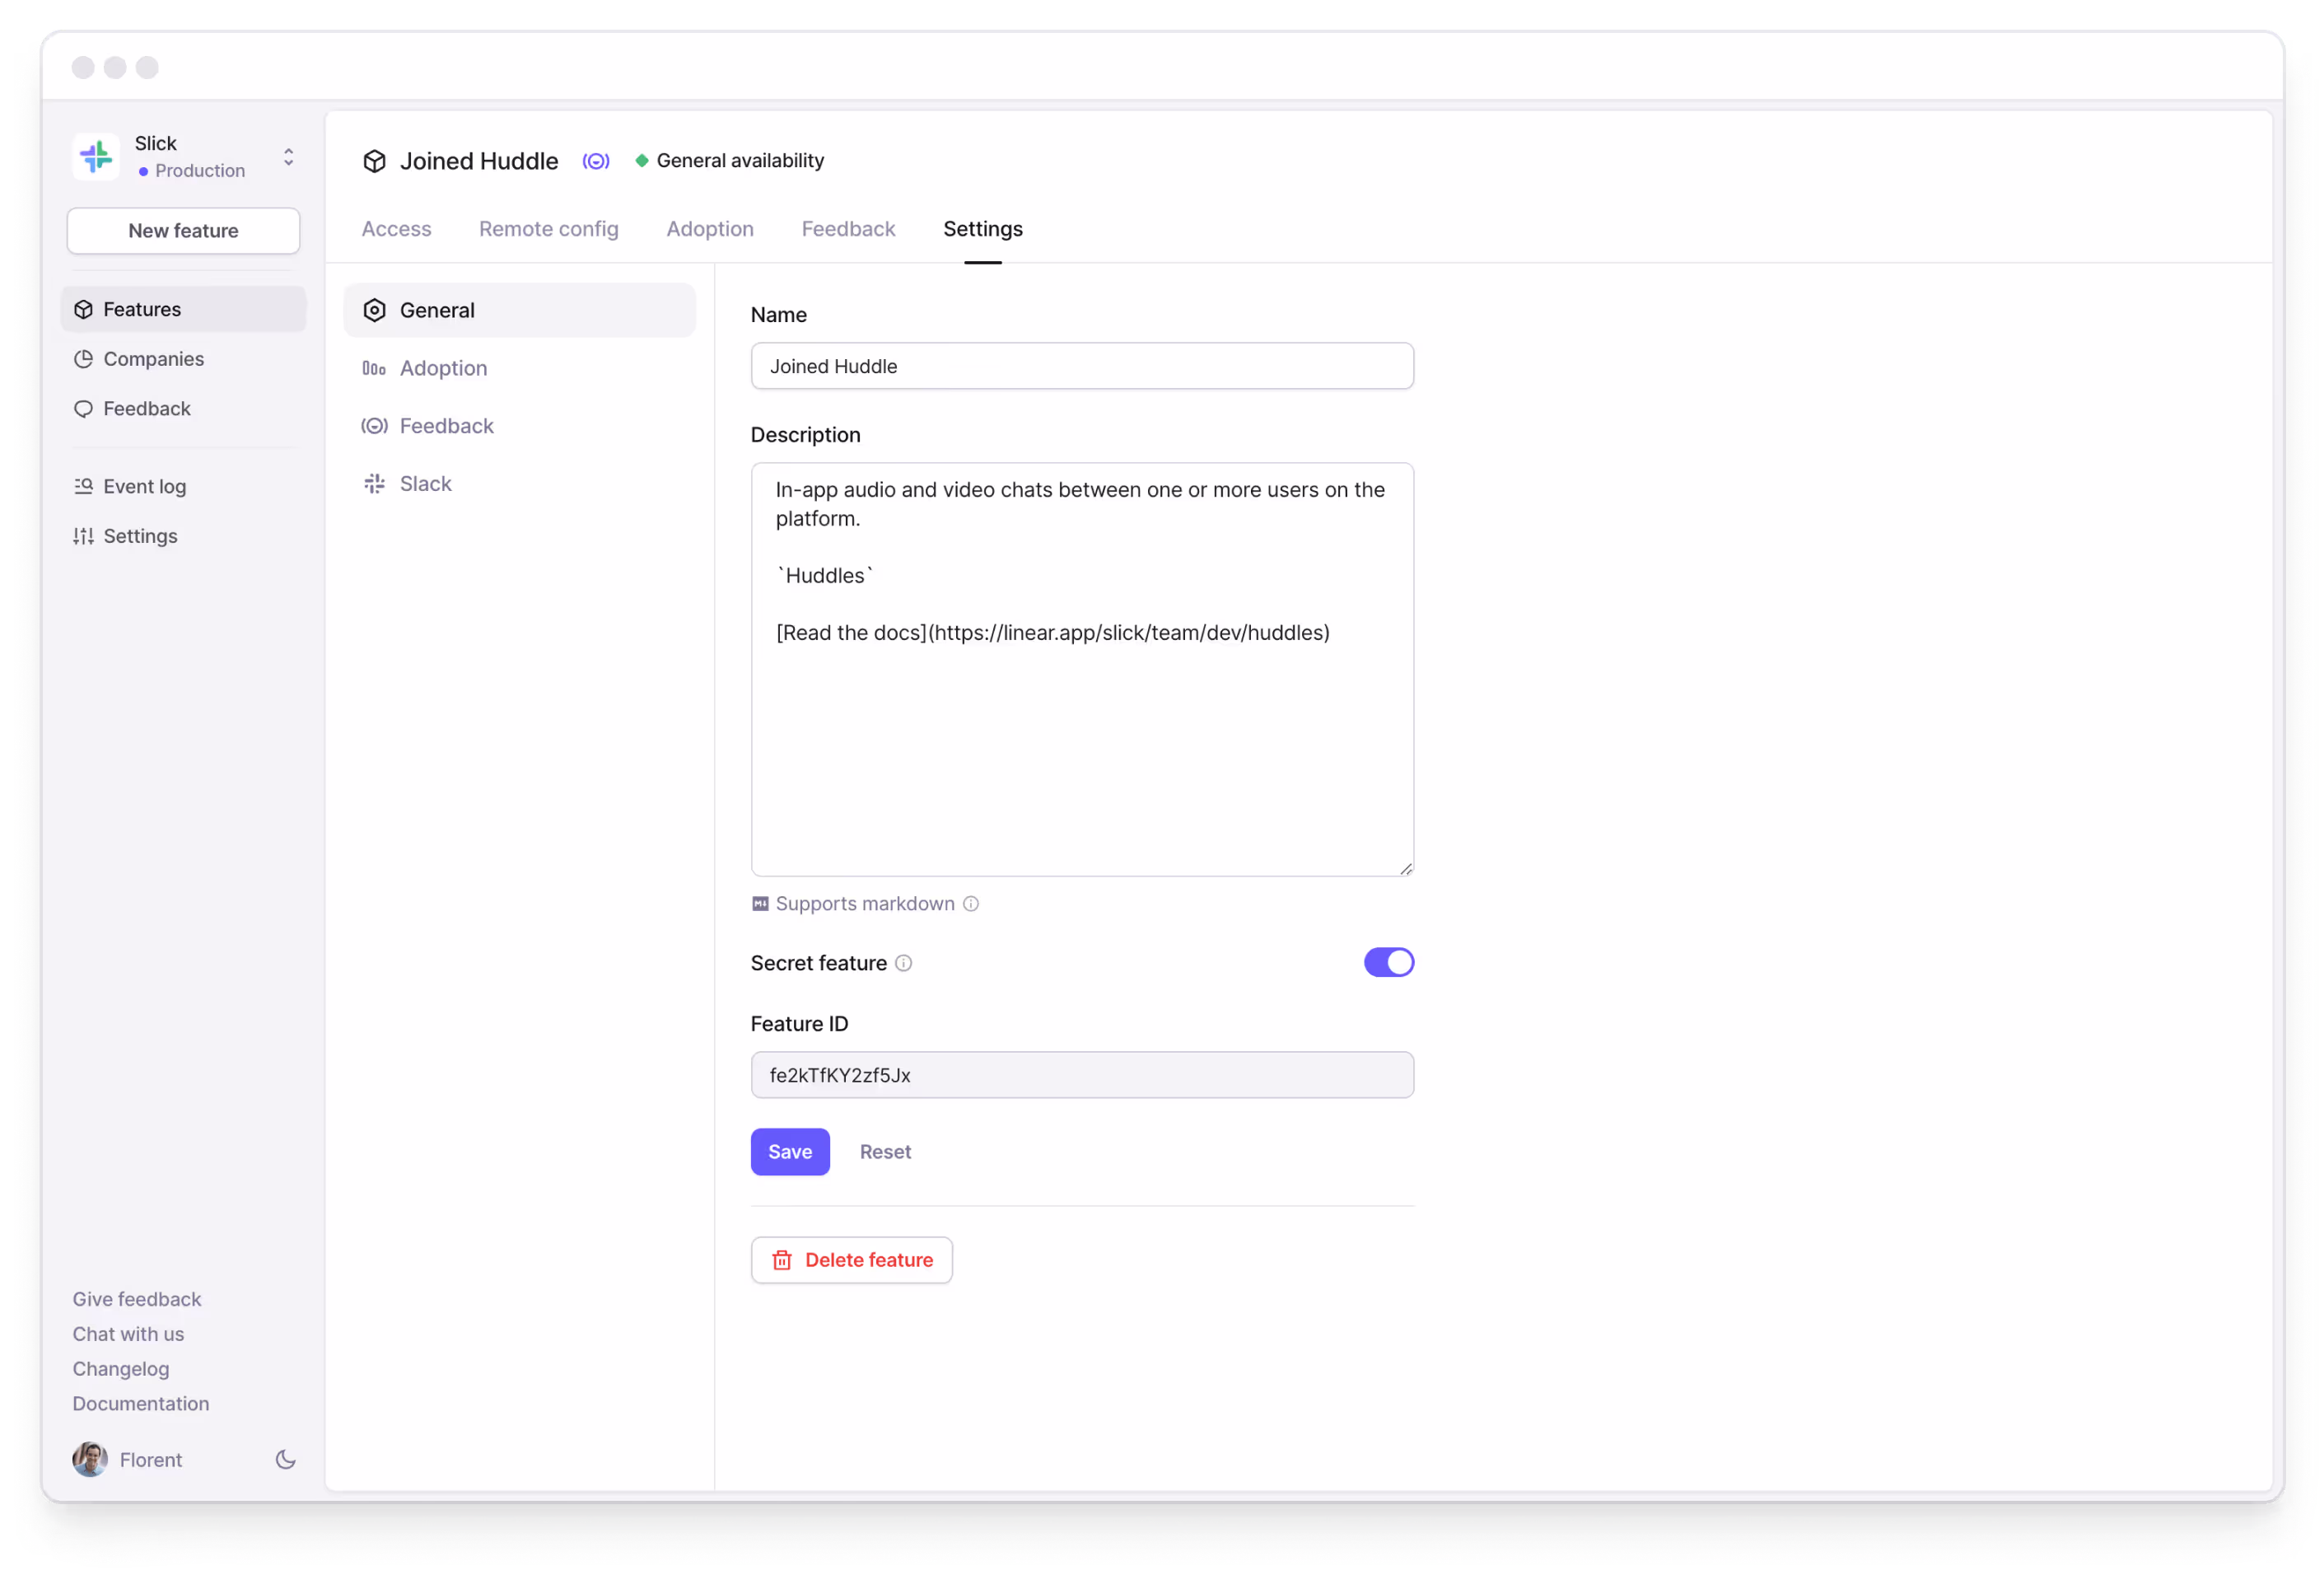Screen dimensions: 2324x1575
Task: Click the General hexagon gear icon
Action: (375, 311)
